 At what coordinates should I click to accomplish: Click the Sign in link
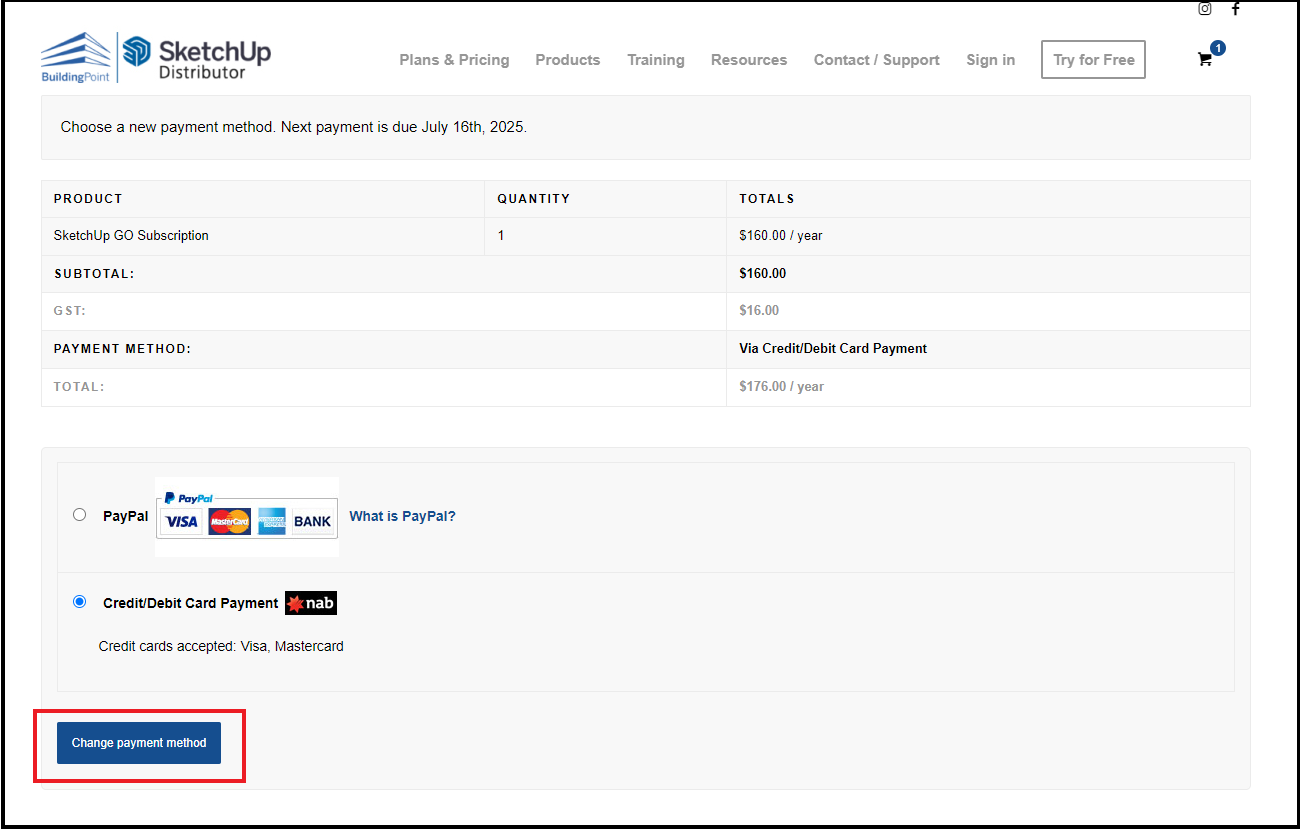[990, 60]
